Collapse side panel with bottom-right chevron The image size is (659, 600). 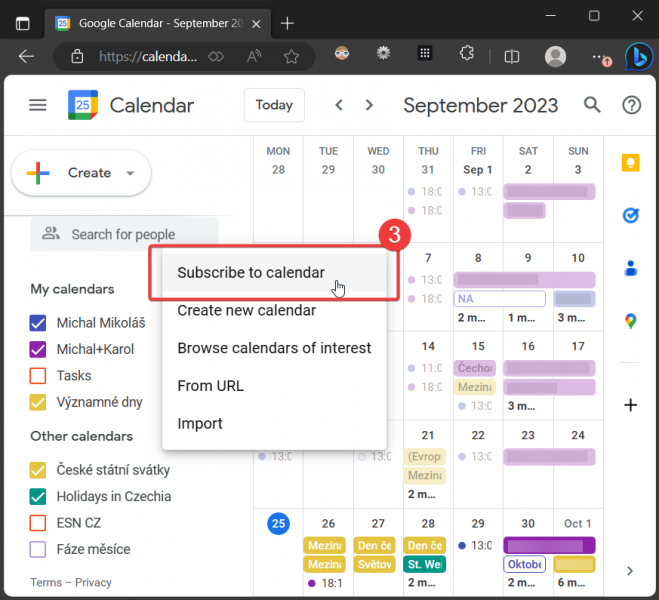pos(630,571)
